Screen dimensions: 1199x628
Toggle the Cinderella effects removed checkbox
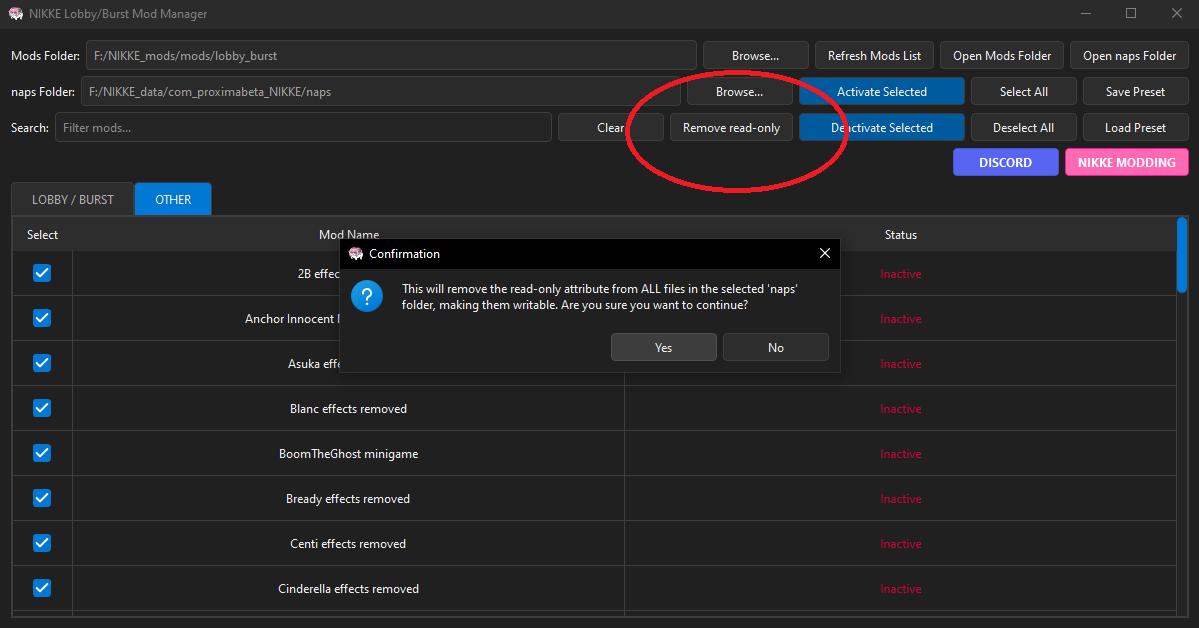[41, 588]
